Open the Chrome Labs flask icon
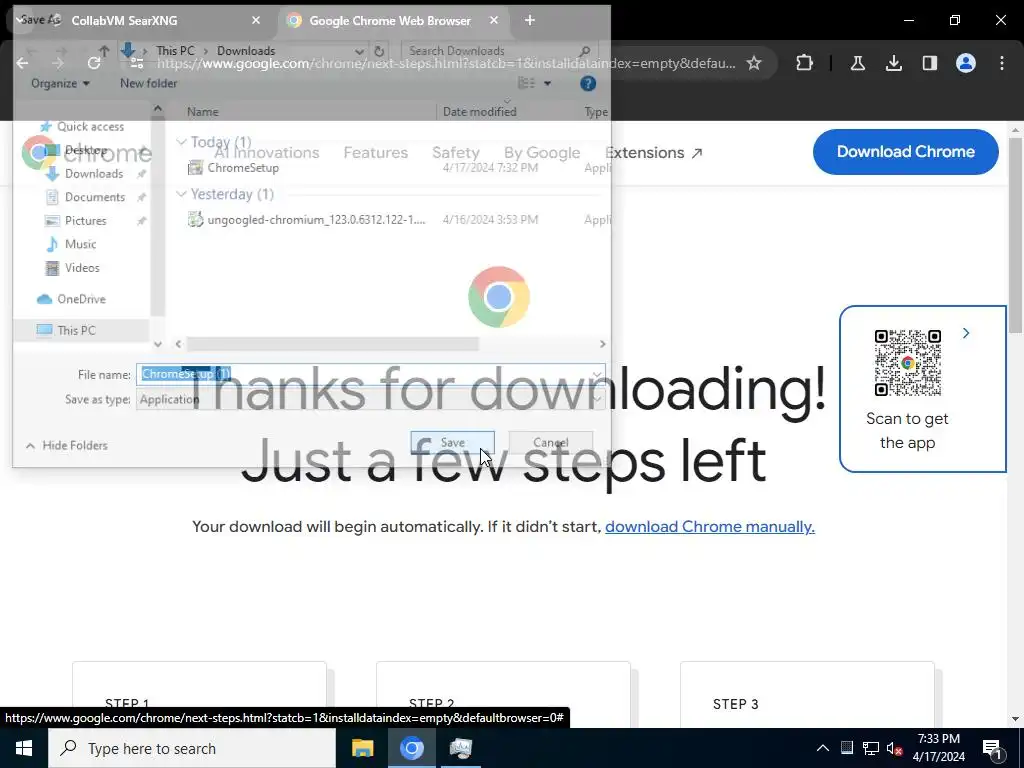The width and height of the screenshot is (1024, 768). click(x=857, y=63)
